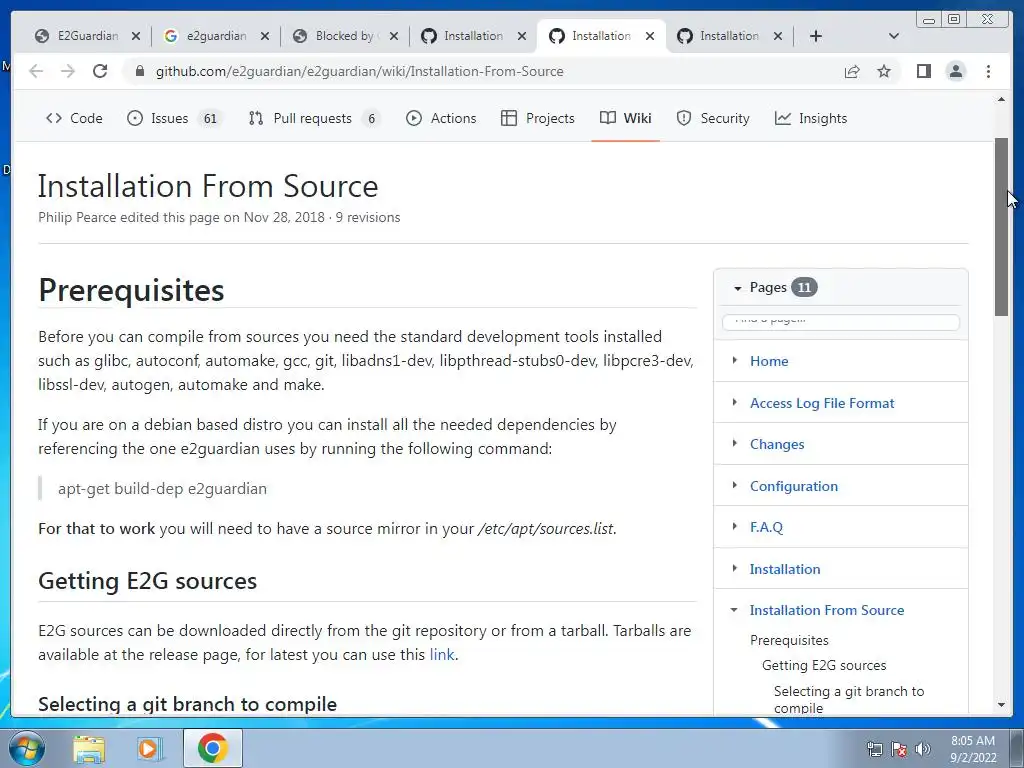Click the share page icon in address bar

tap(852, 71)
